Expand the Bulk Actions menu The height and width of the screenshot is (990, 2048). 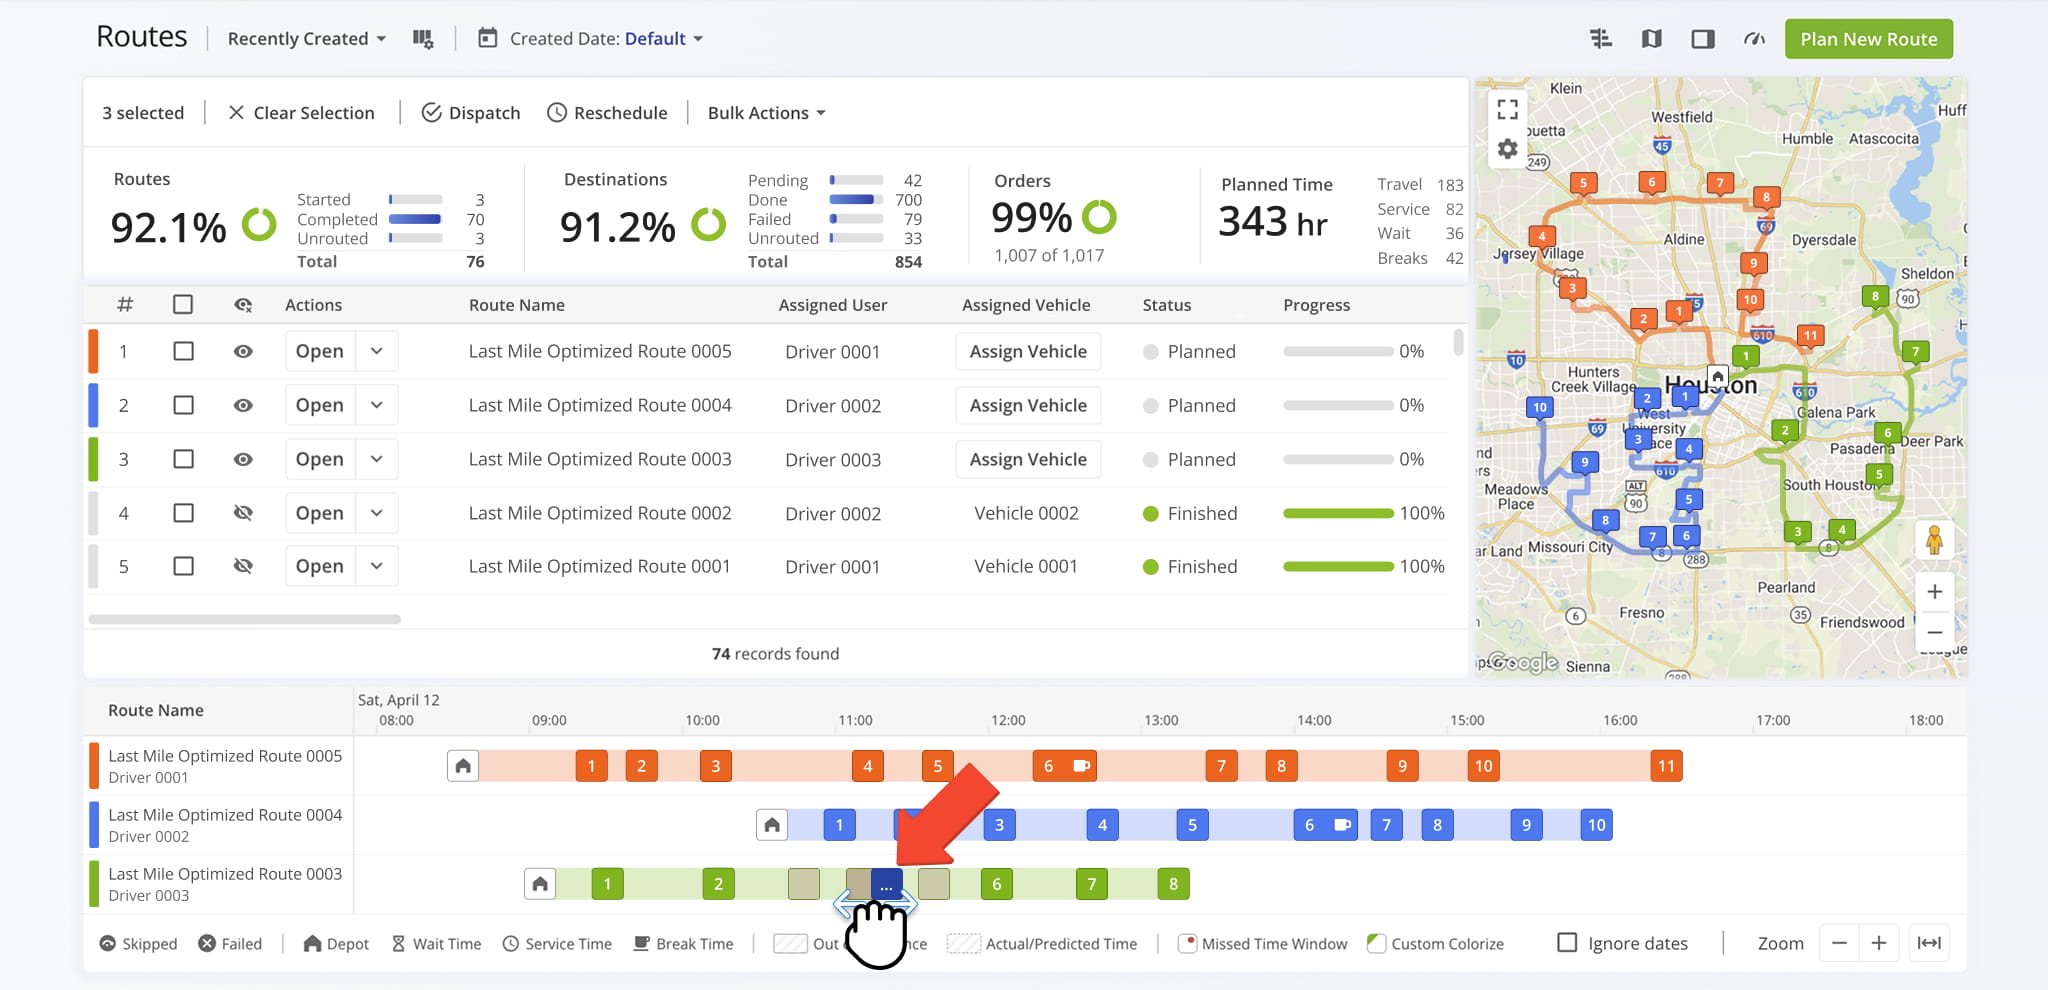coord(766,113)
